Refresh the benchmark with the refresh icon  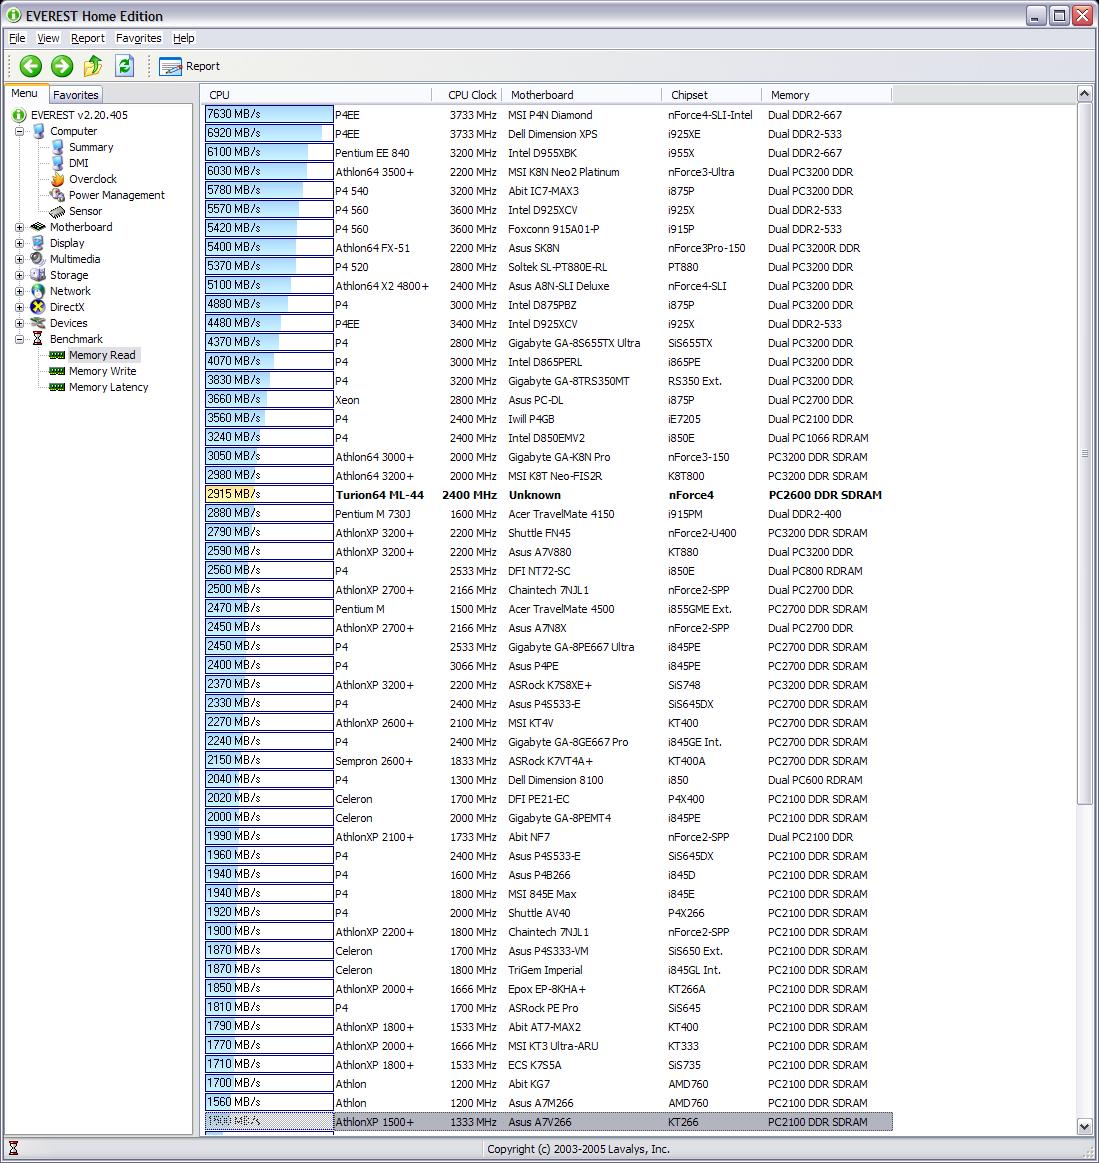click(x=125, y=66)
